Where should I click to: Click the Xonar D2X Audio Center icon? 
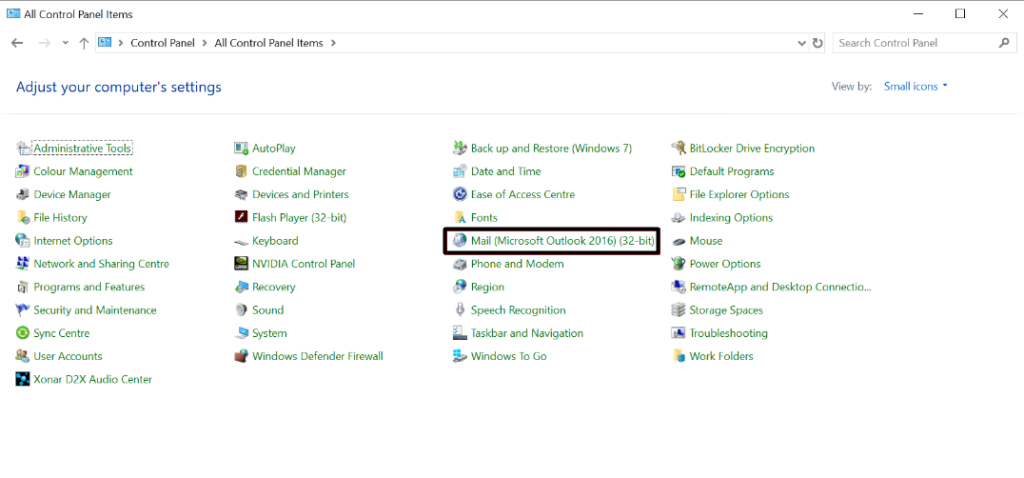[23, 379]
